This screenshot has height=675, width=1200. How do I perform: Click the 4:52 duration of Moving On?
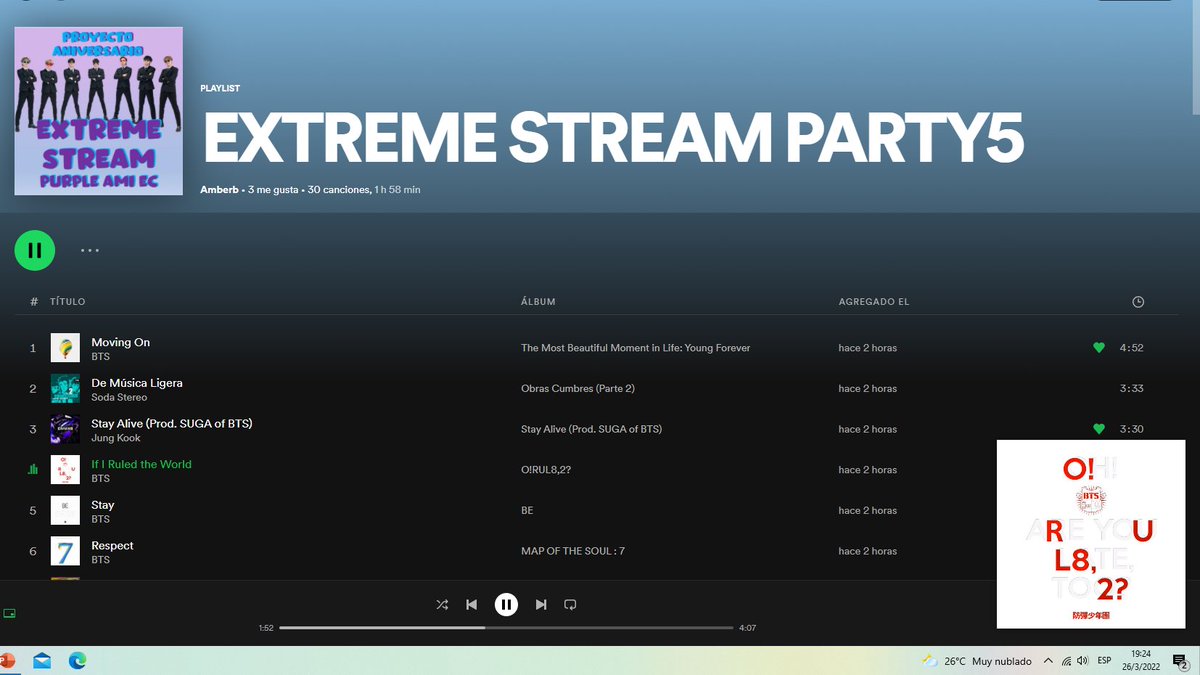tap(1131, 348)
